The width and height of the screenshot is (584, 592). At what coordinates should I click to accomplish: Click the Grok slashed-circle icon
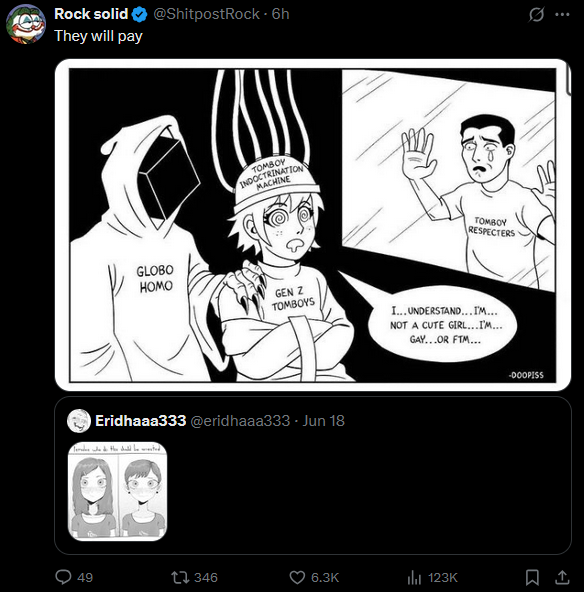coord(536,15)
